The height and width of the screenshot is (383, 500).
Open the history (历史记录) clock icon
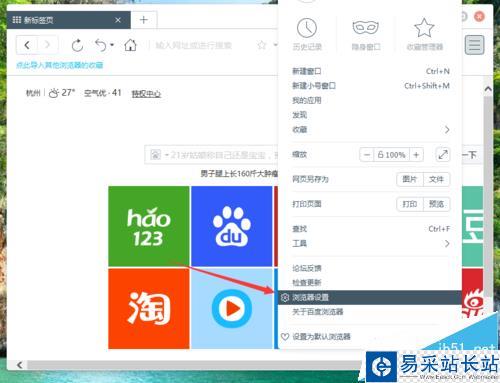pos(307,28)
